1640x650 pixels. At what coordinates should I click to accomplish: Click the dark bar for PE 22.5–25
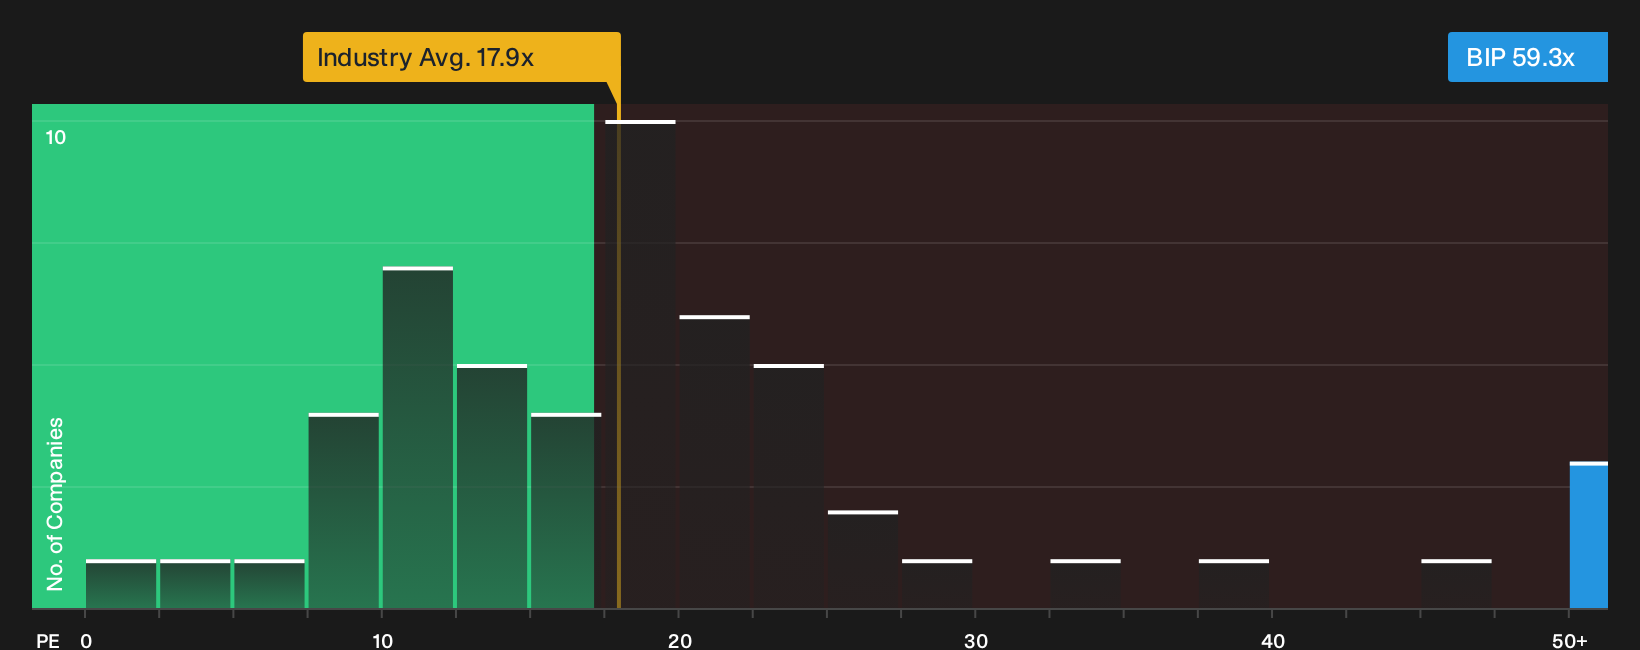click(x=789, y=486)
